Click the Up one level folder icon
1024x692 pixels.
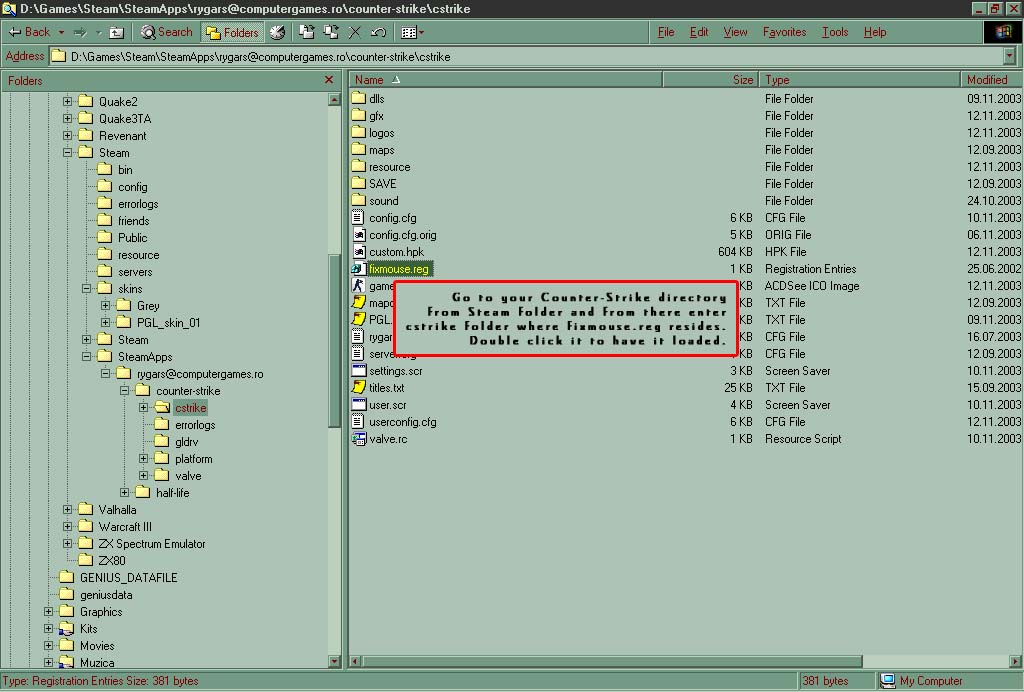click(x=116, y=32)
